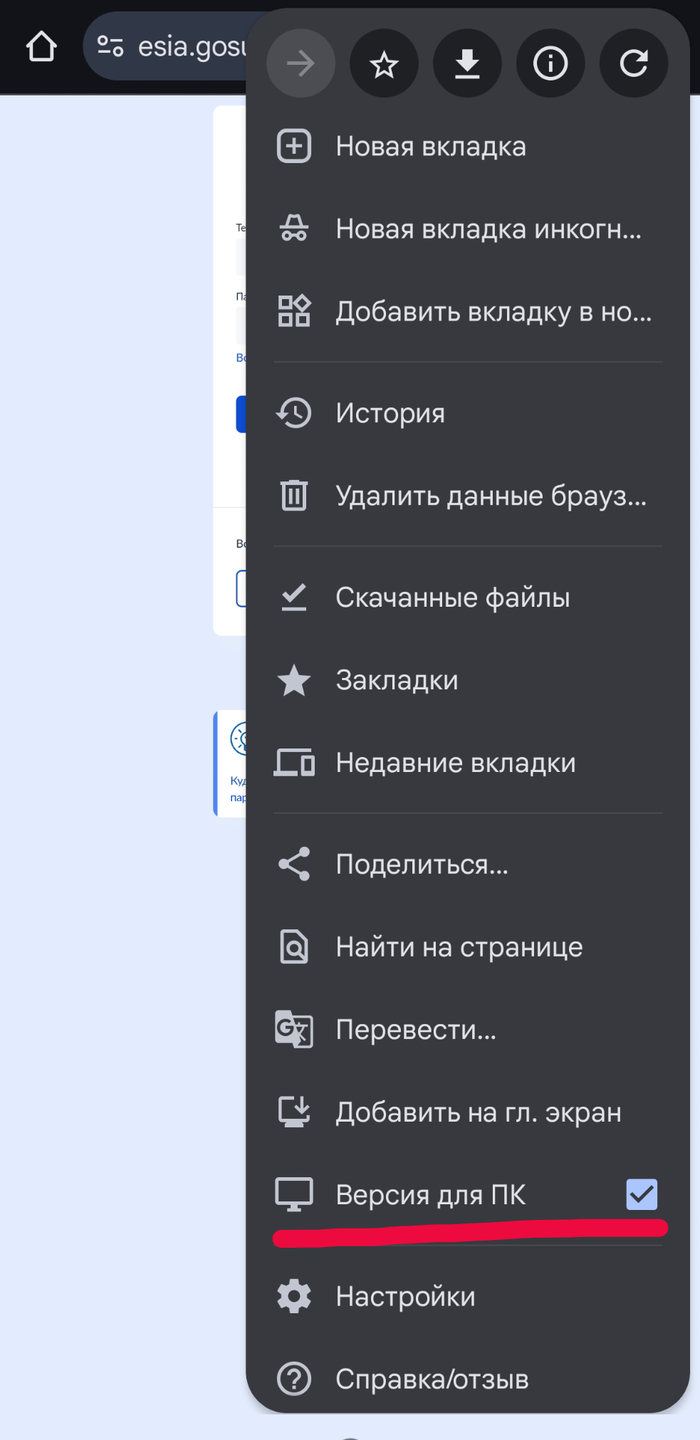Reload the page with refresh icon
Image resolution: width=700 pixels, height=1440 pixels.
pyautogui.click(x=633, y=64)
